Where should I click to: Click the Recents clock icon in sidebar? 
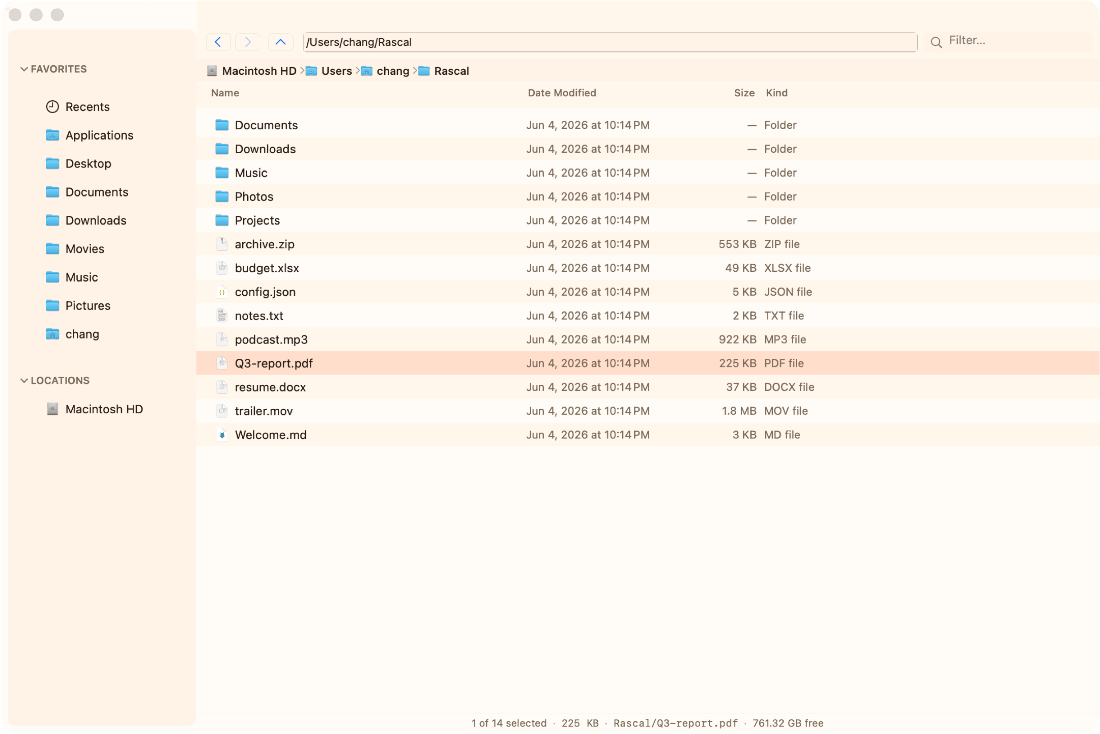click(53, 107)
